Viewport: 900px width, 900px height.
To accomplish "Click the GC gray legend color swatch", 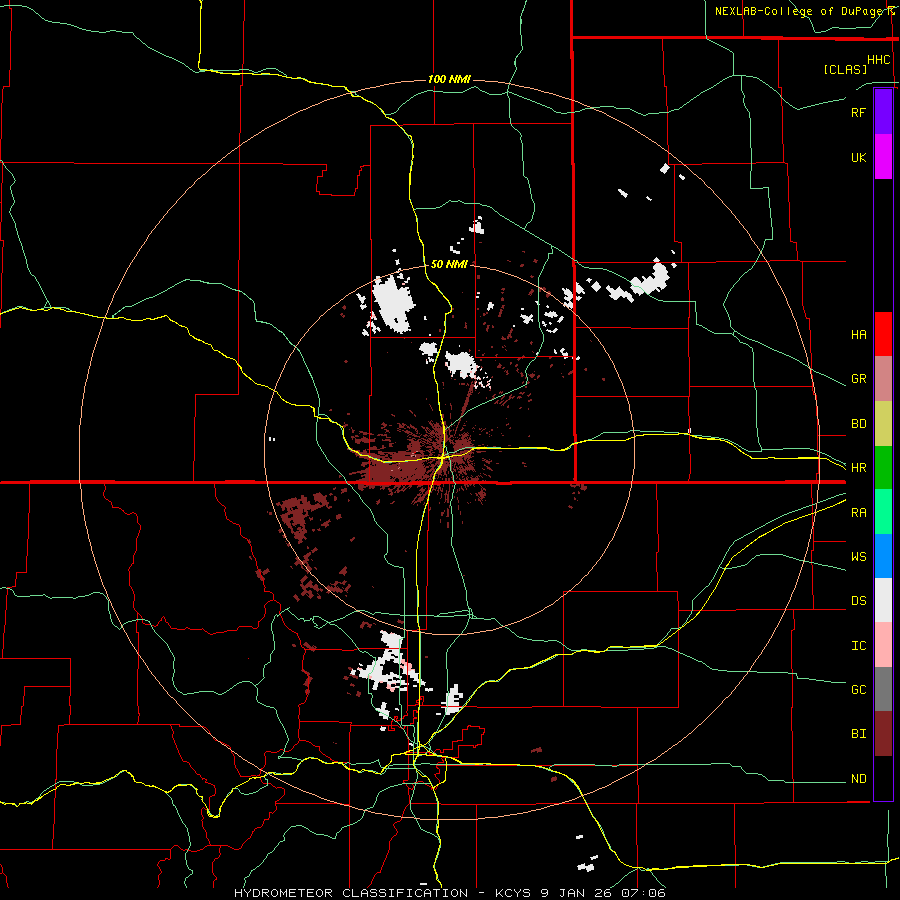I will pos(883,689).
